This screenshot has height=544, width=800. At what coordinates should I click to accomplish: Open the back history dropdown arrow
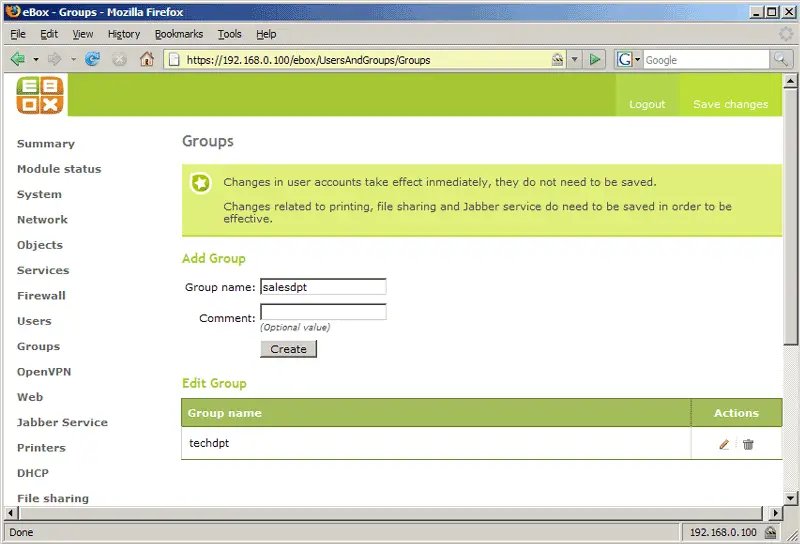[x=36, y=60]
